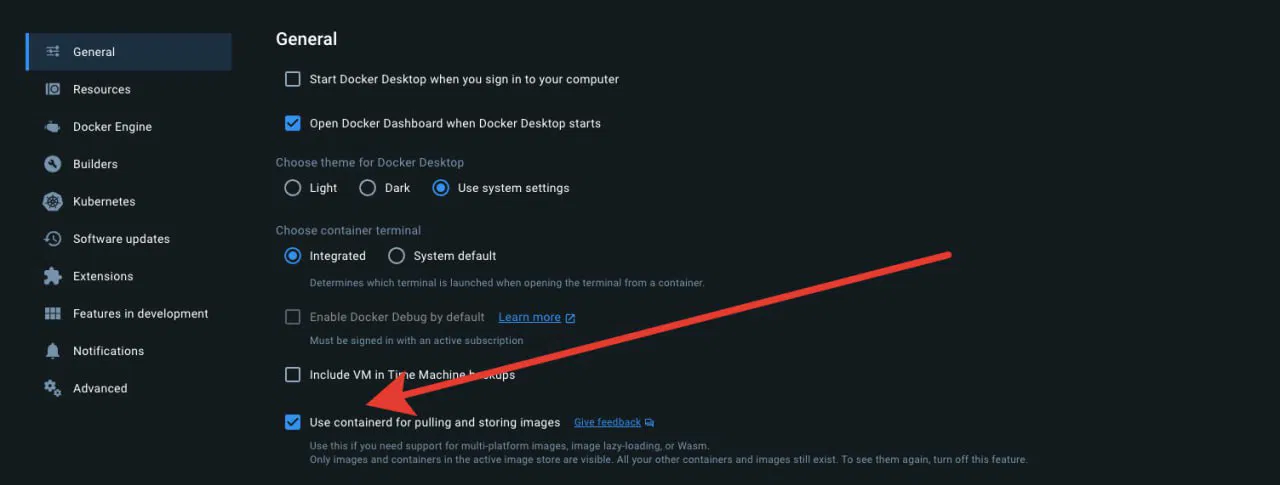Click the Give feedback link
Viewport: 1280px width, 485px height.
pyautogui.click(x=607, y=423)
